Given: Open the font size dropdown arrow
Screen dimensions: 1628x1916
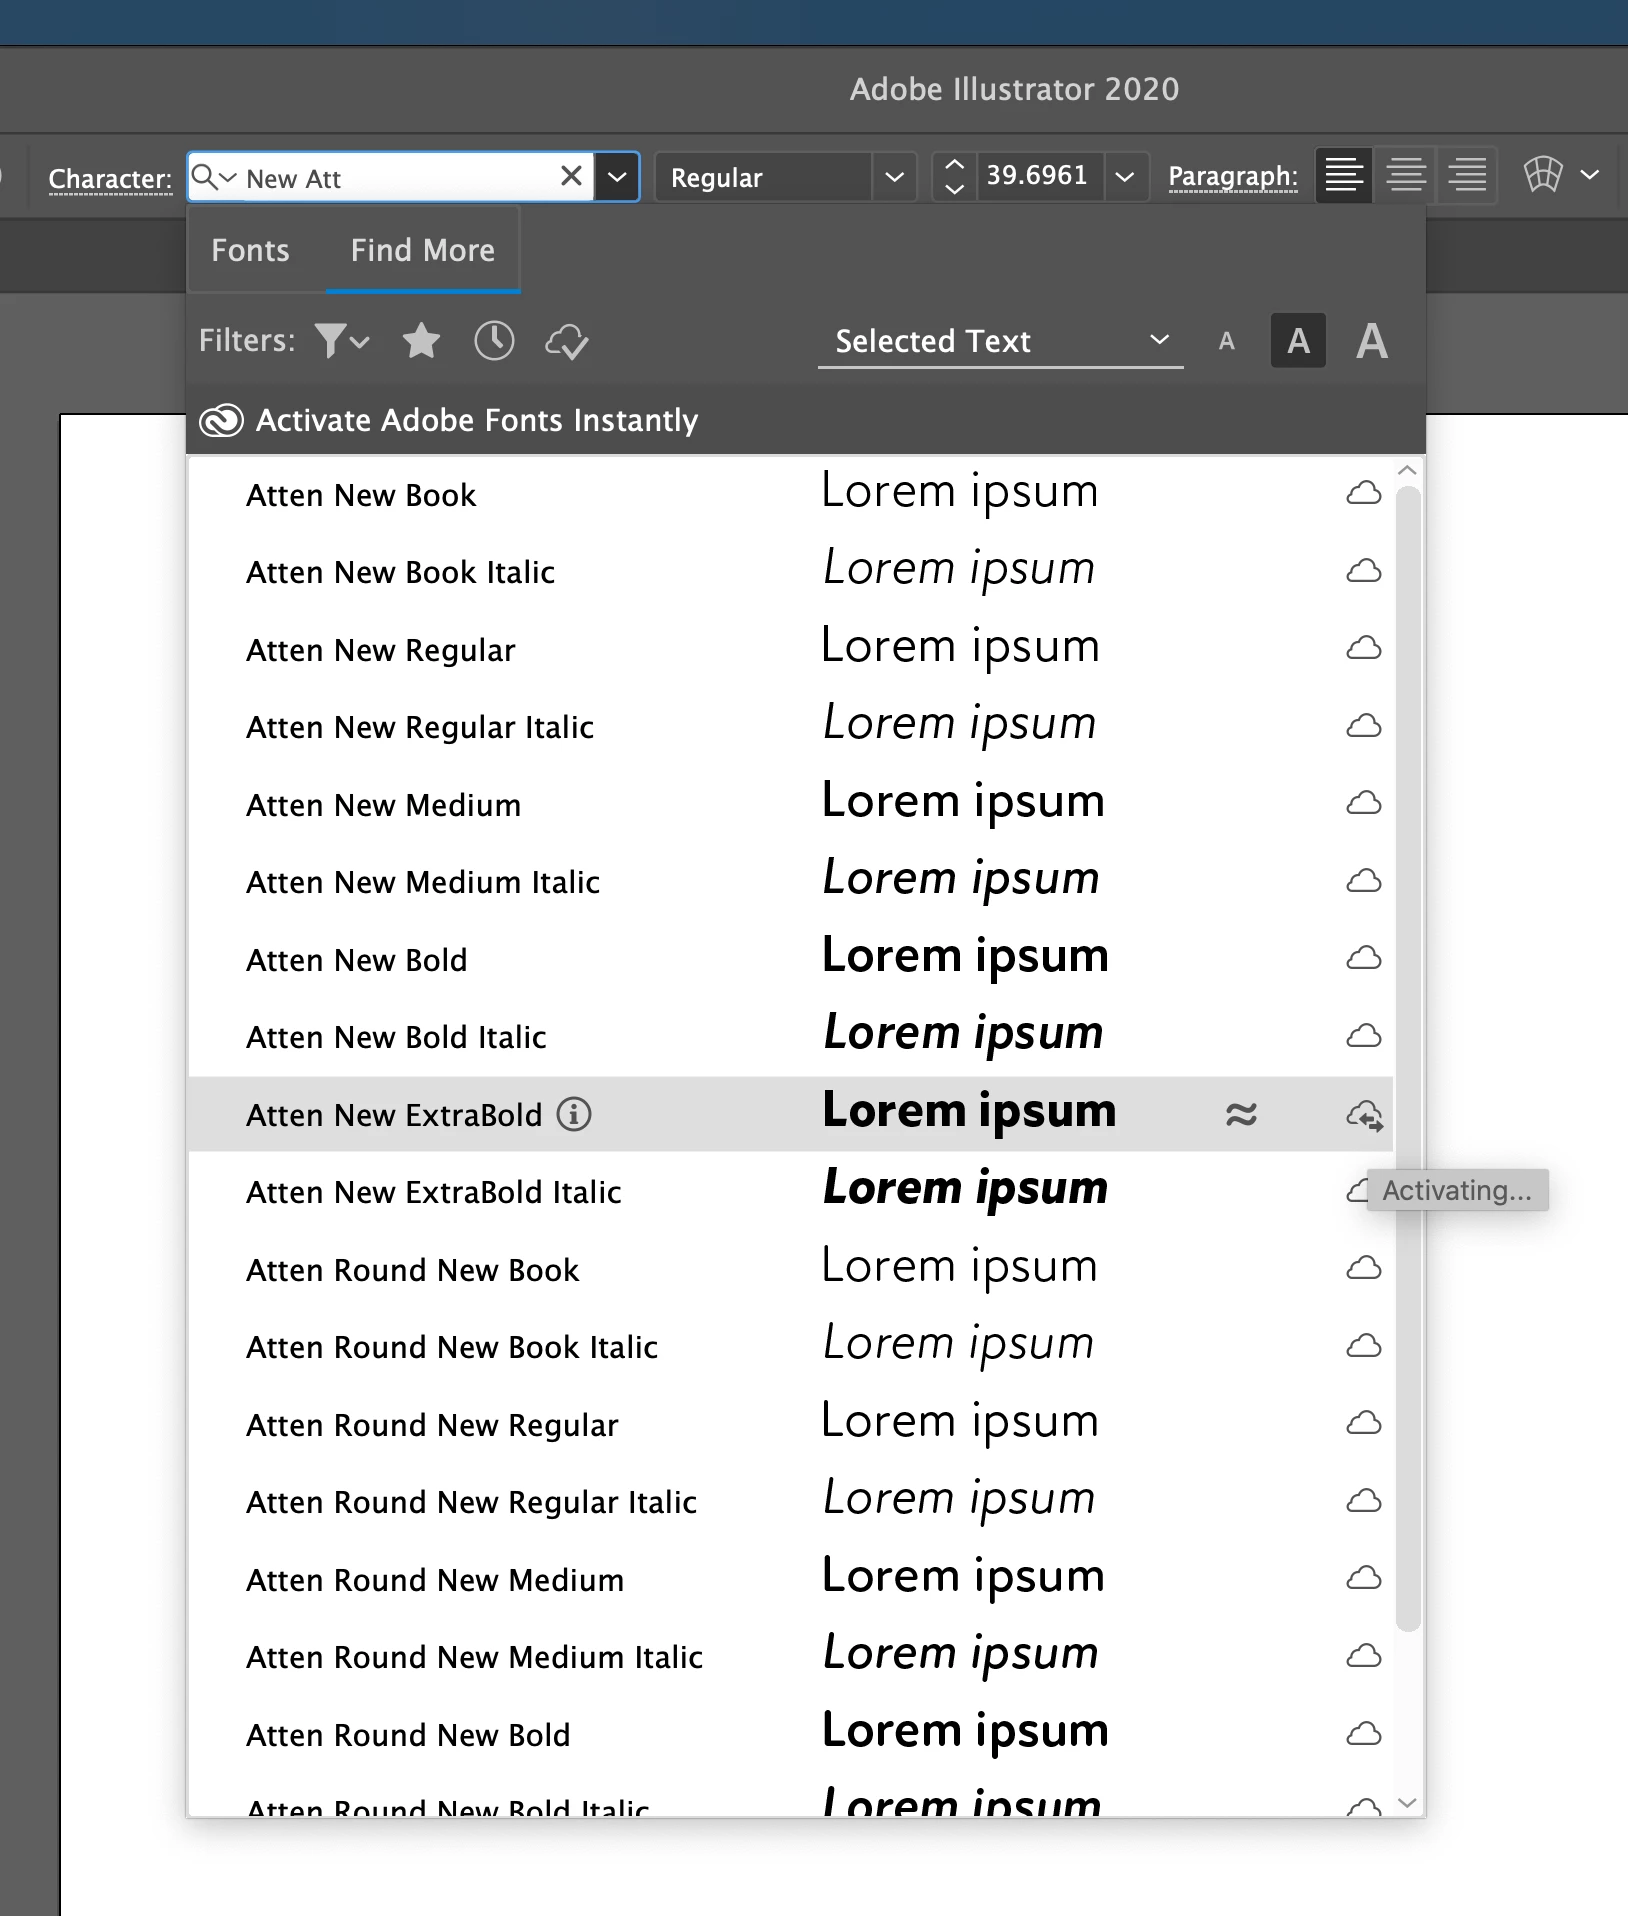Looking at the screenshot, I should [1125, 177].
